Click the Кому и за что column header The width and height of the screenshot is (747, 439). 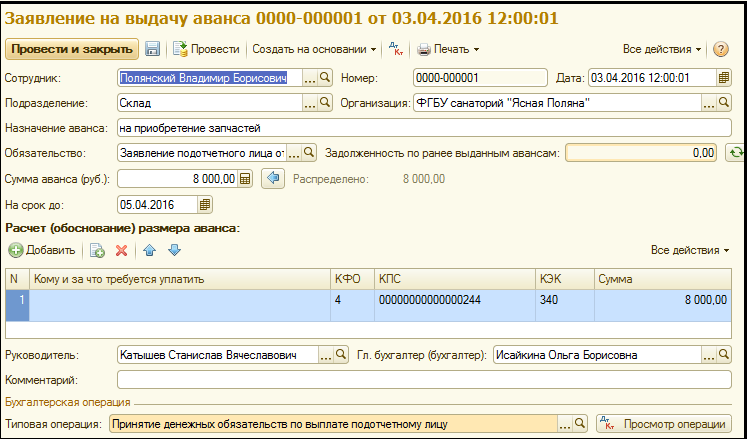click(x=180, y=279)
